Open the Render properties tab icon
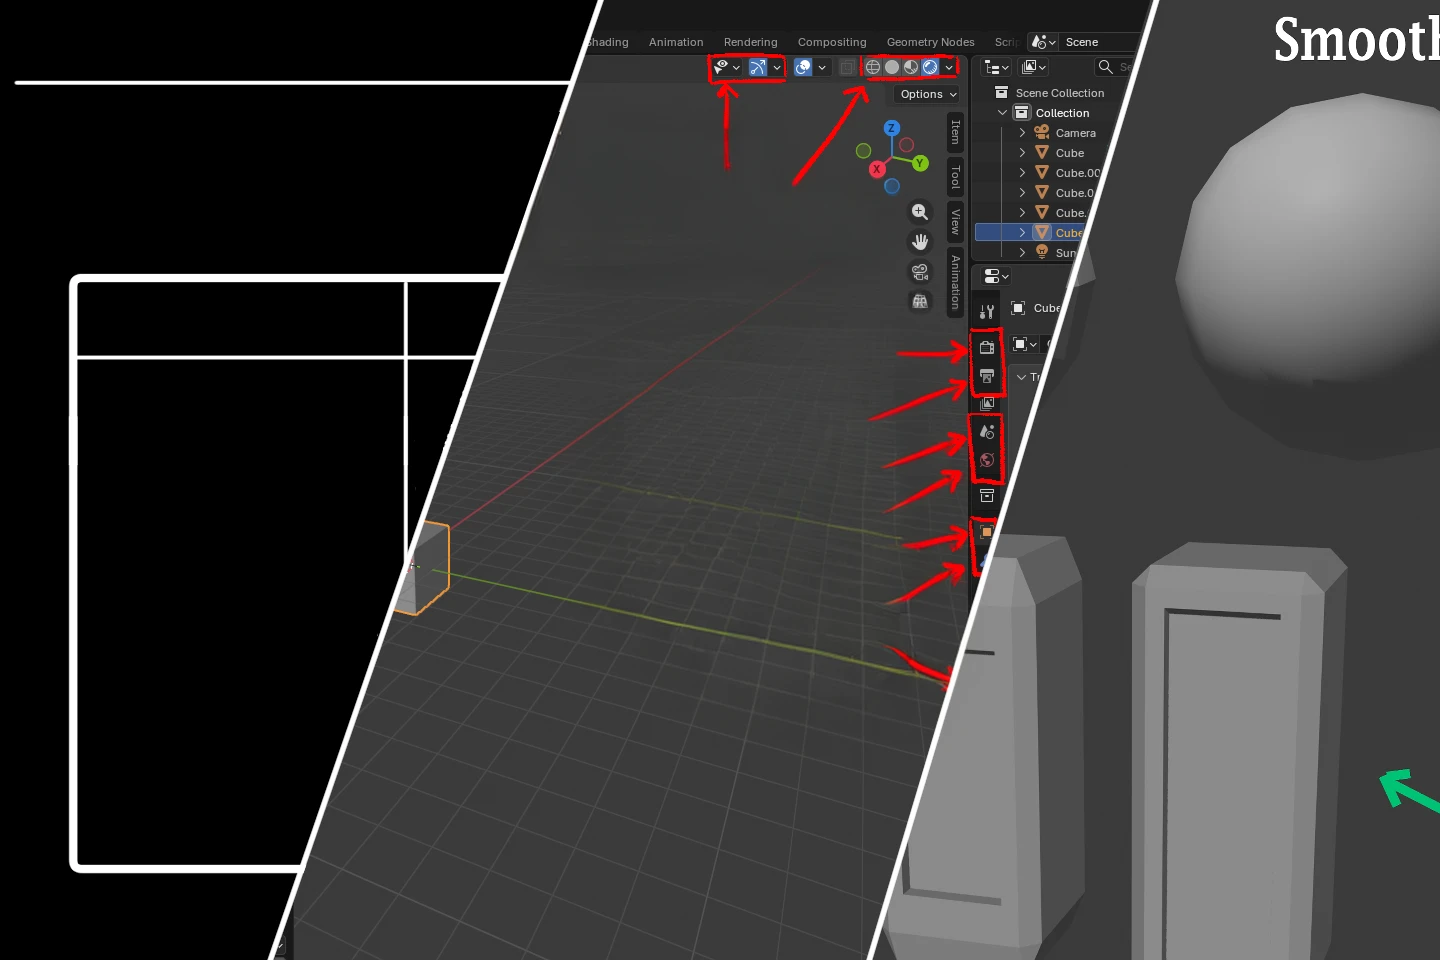Viewport: 1440px width, 960px height. point(987,347)
